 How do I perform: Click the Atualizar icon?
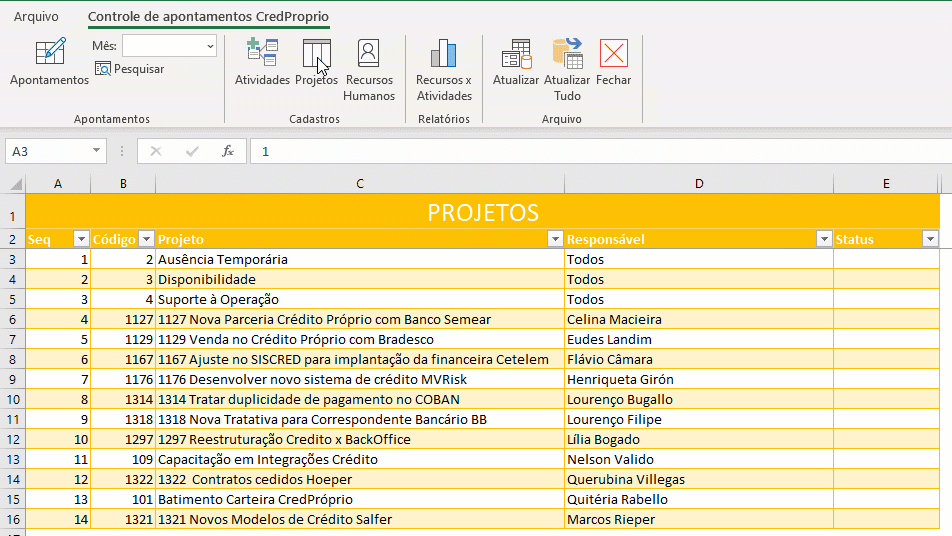coord(516,53)
